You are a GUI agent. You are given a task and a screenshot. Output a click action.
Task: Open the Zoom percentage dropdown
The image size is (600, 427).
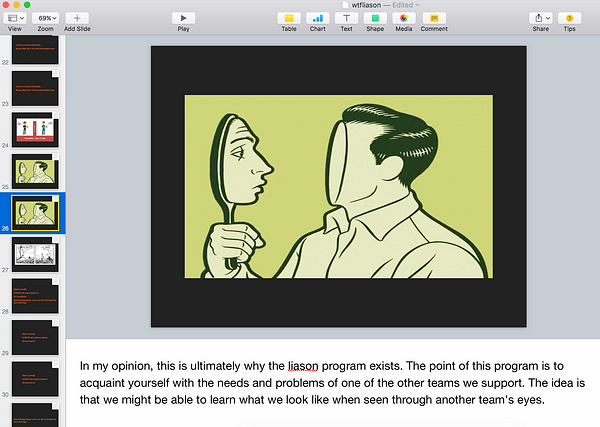[45, 18]
